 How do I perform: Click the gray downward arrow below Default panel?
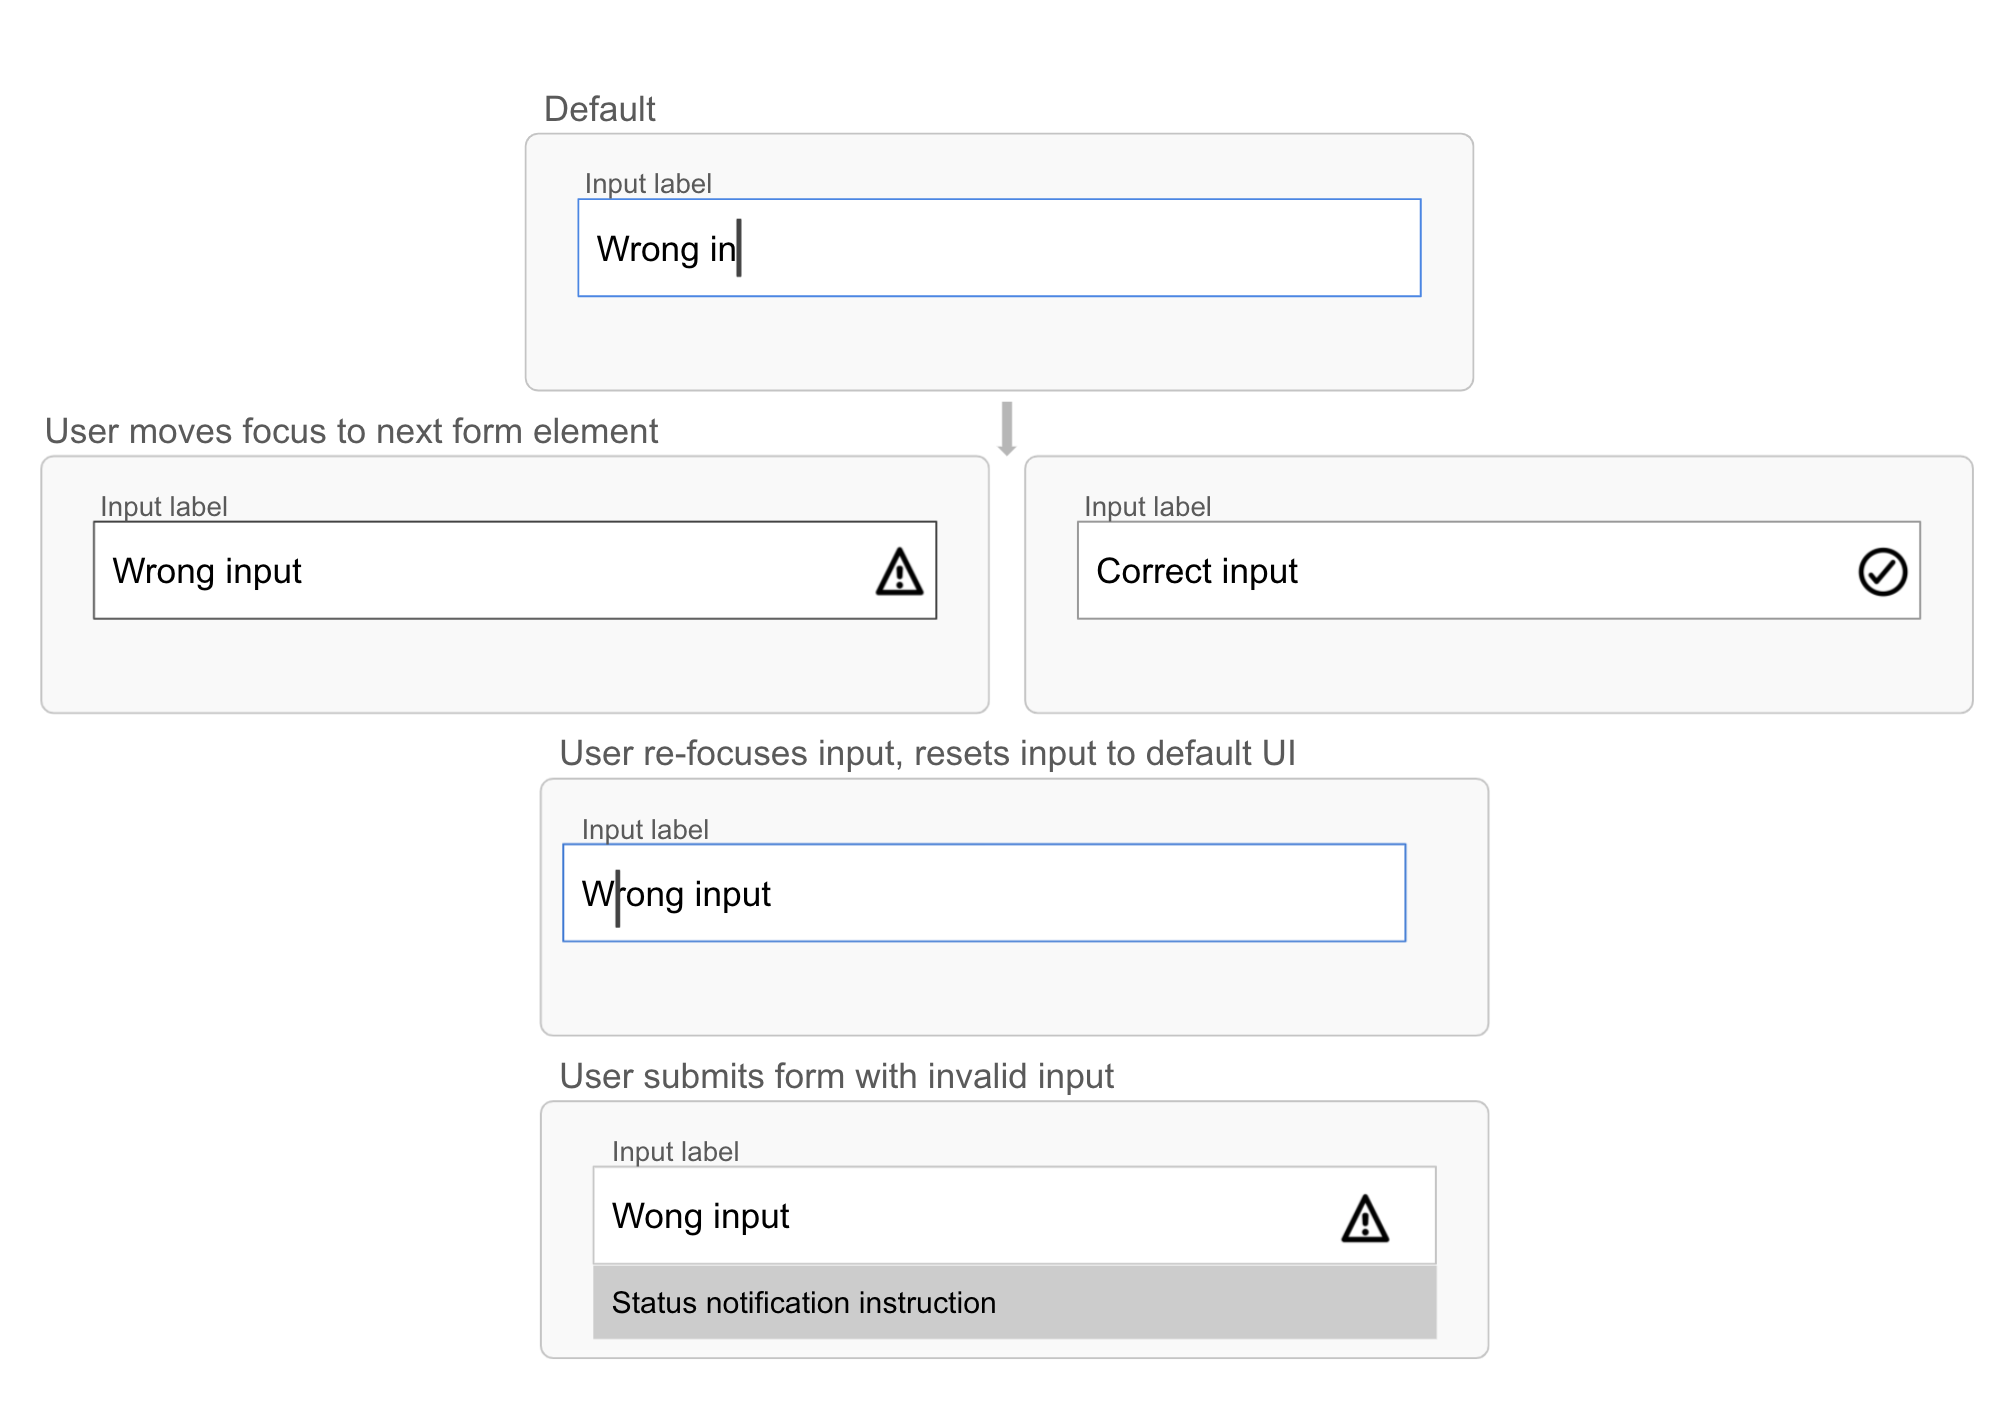1007,429
